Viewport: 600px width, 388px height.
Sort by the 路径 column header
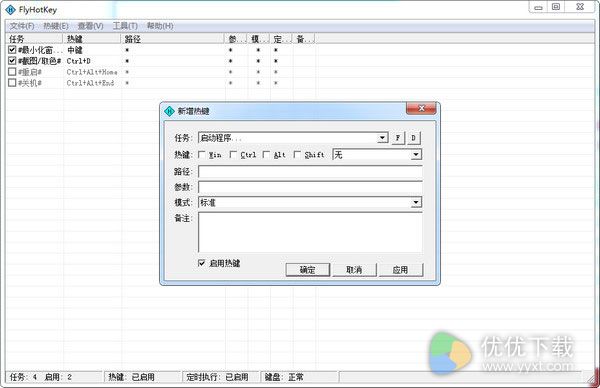(x=173, y=39)
